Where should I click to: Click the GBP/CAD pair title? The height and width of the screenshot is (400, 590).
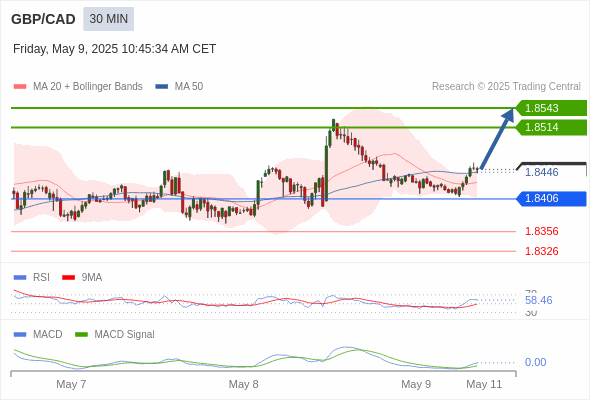pos(43,19)
